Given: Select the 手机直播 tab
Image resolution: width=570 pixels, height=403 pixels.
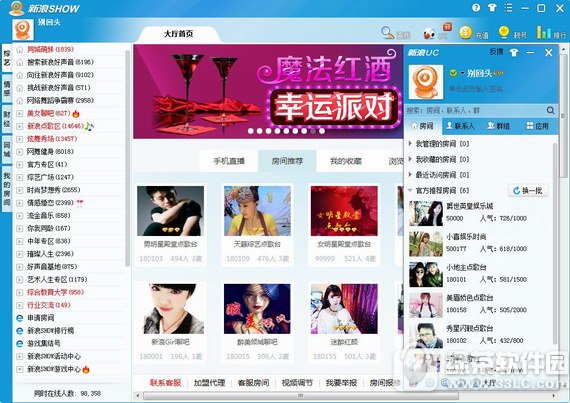Looking at the screenshot, I should point(229,161).
